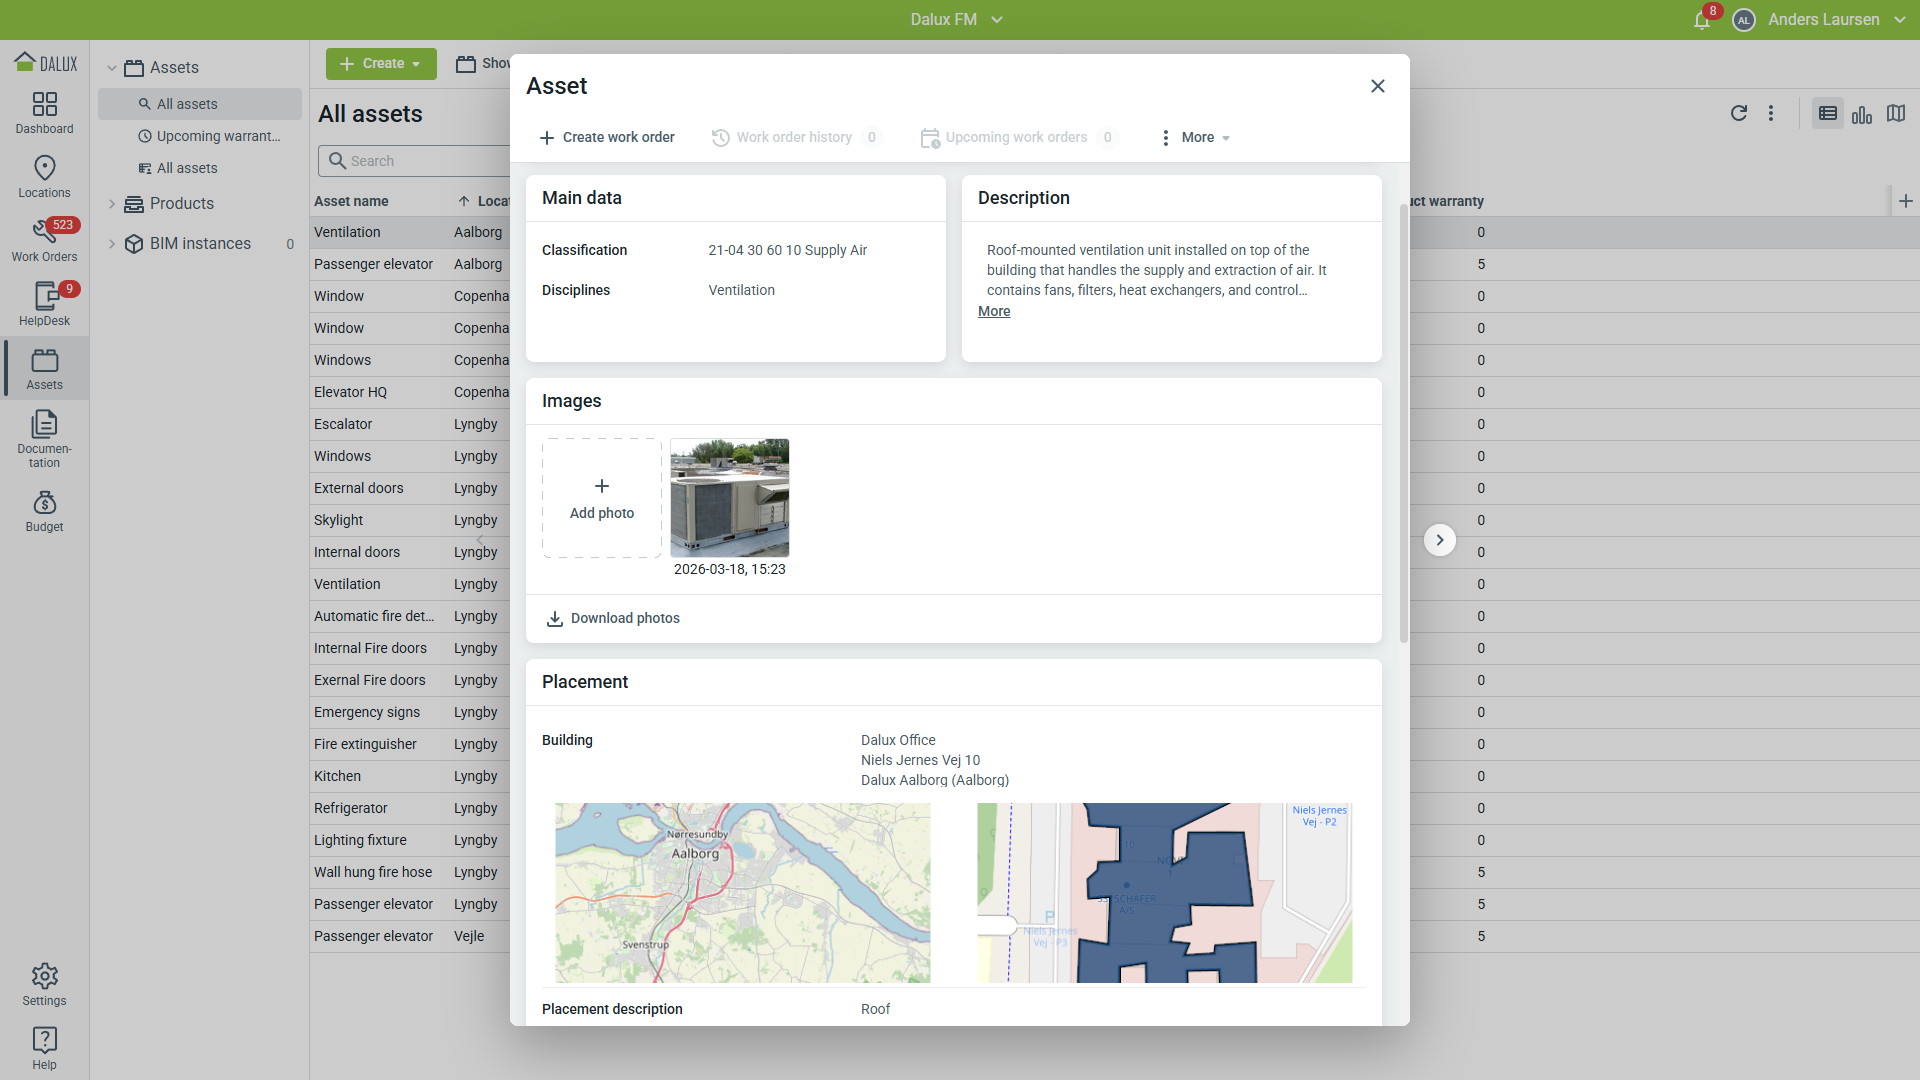Click the AL user avatar
This screenshot has height=1080, width=1920.
pos(1744,20)
